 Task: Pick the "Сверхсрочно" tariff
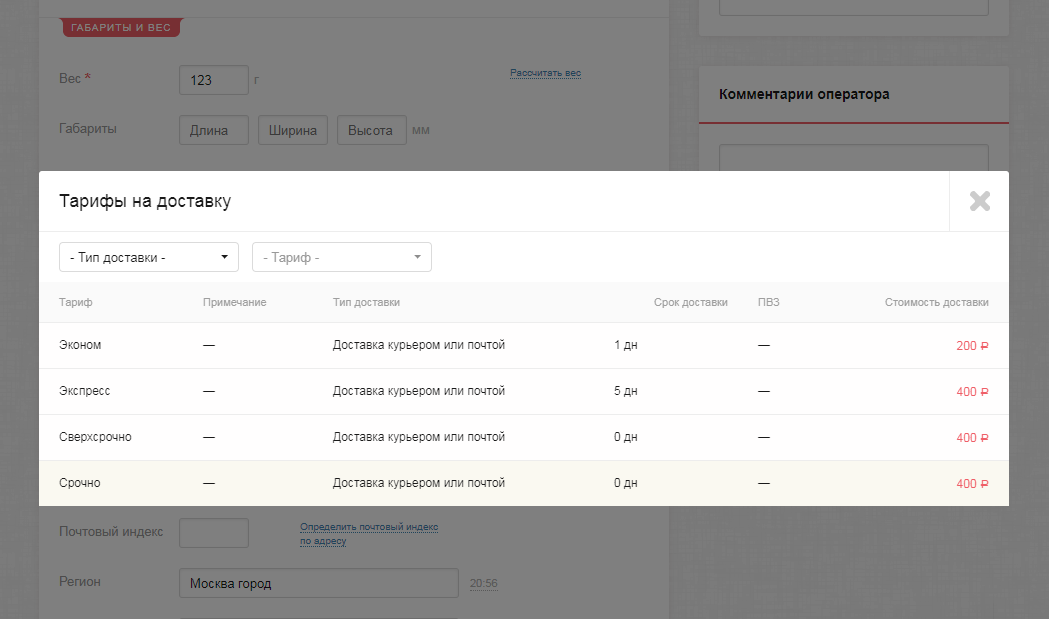524,437
